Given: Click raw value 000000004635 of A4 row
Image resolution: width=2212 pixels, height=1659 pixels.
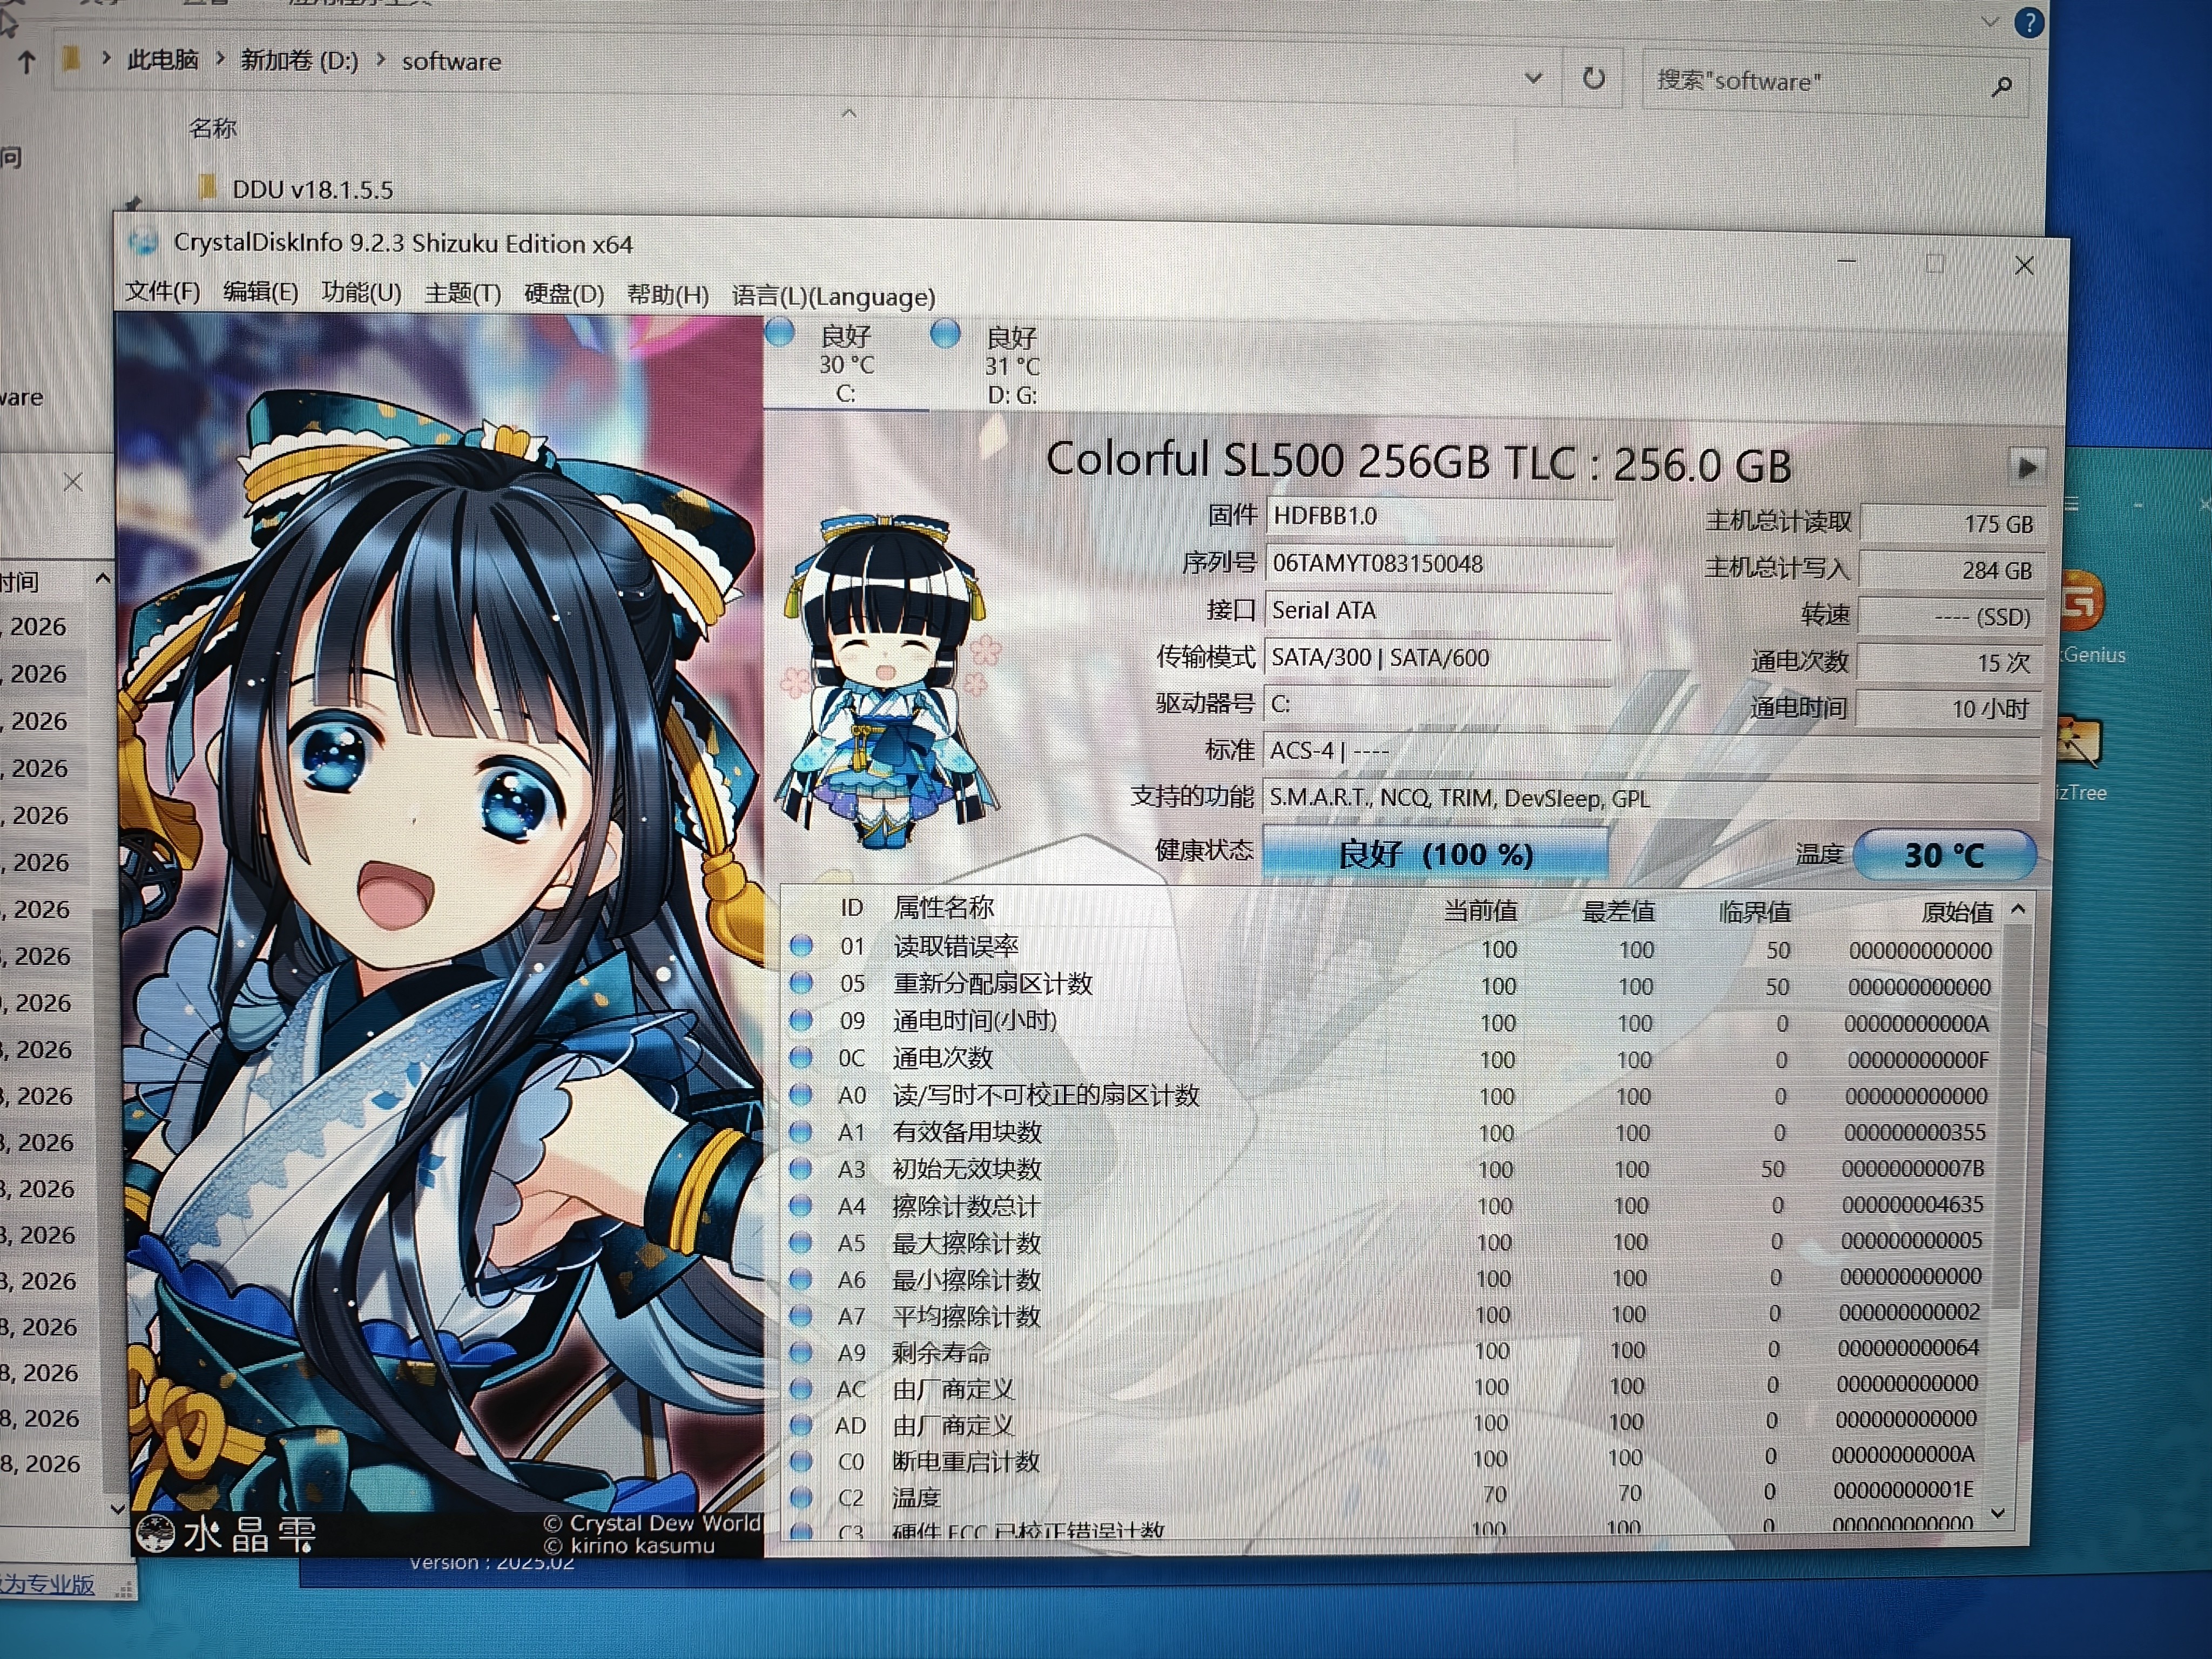Looking at the screenshot, I should [1912, 1205].
